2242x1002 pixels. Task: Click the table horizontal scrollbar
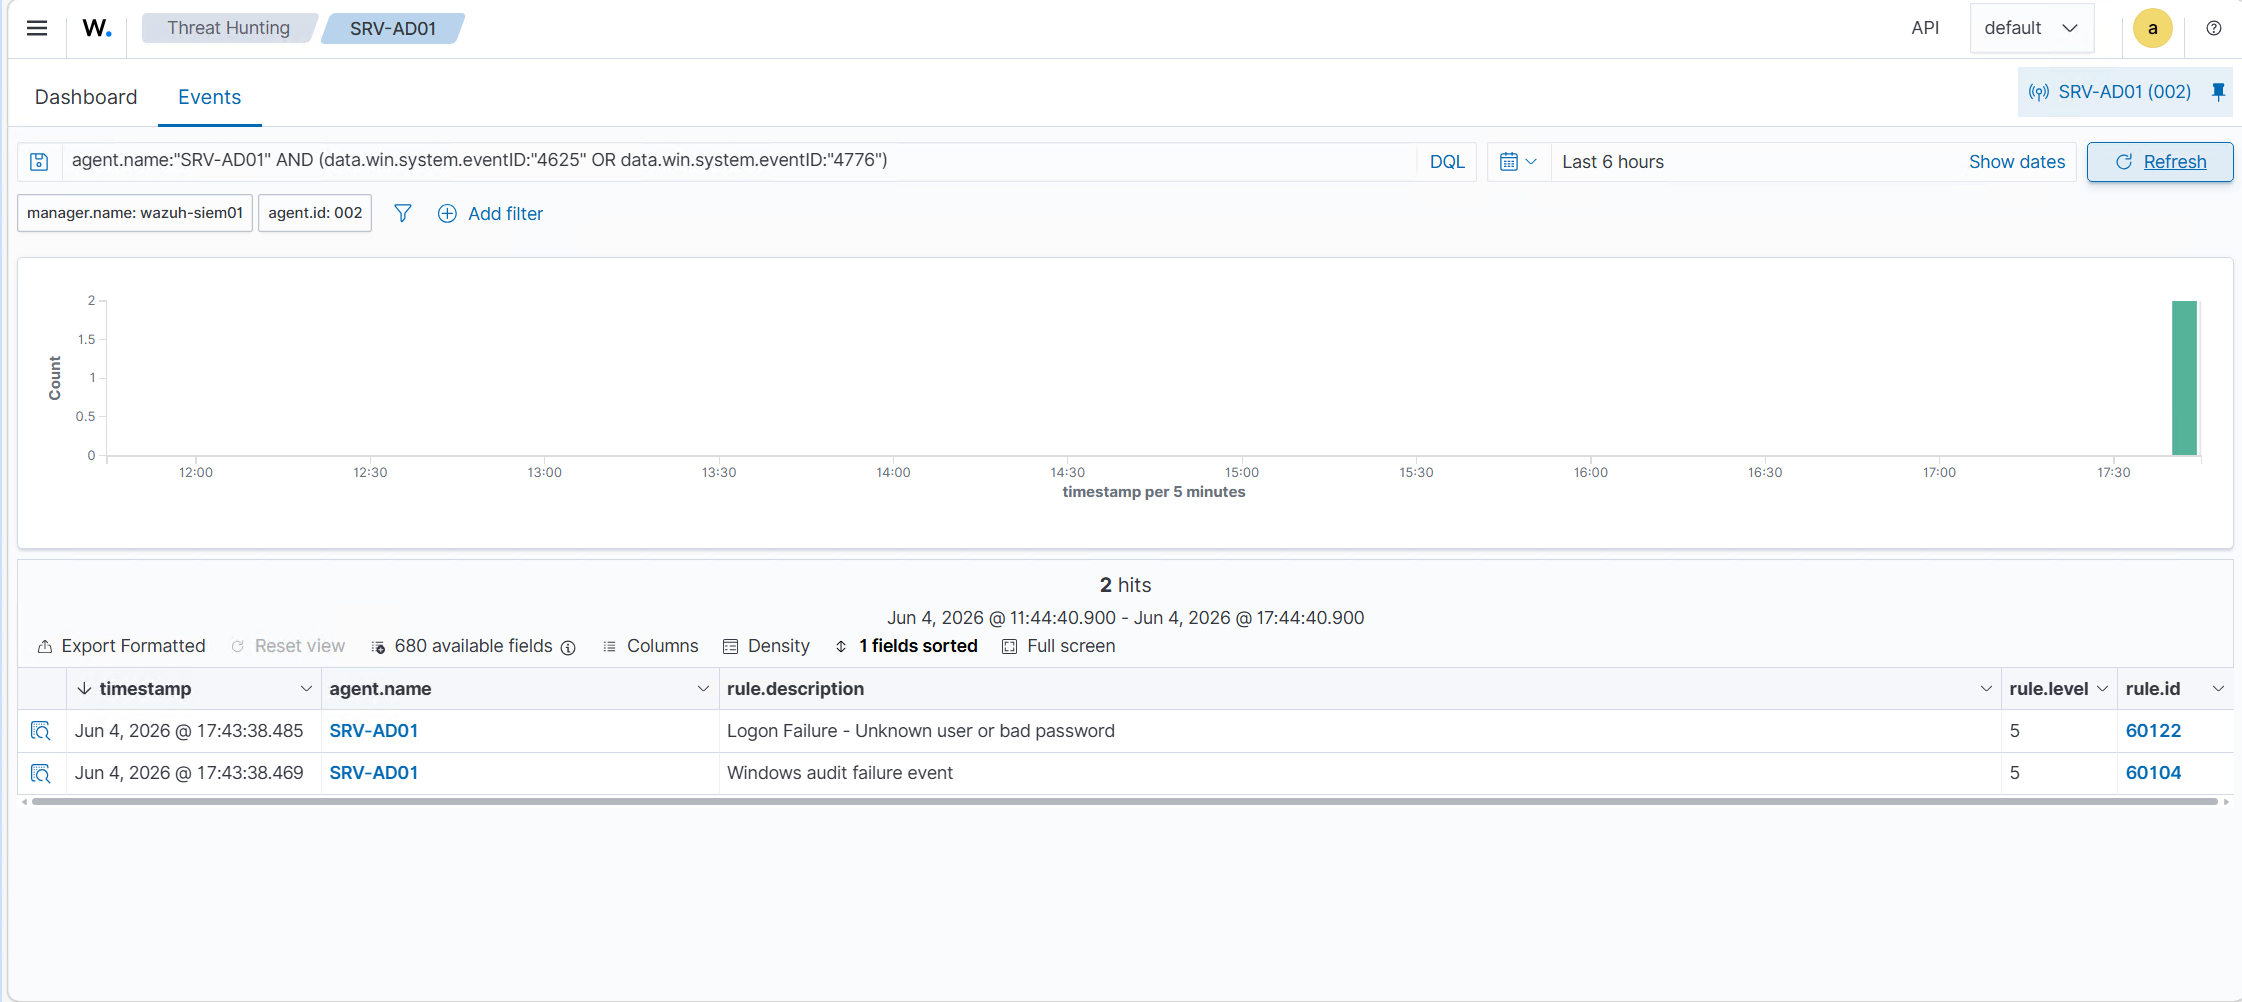1125,801
